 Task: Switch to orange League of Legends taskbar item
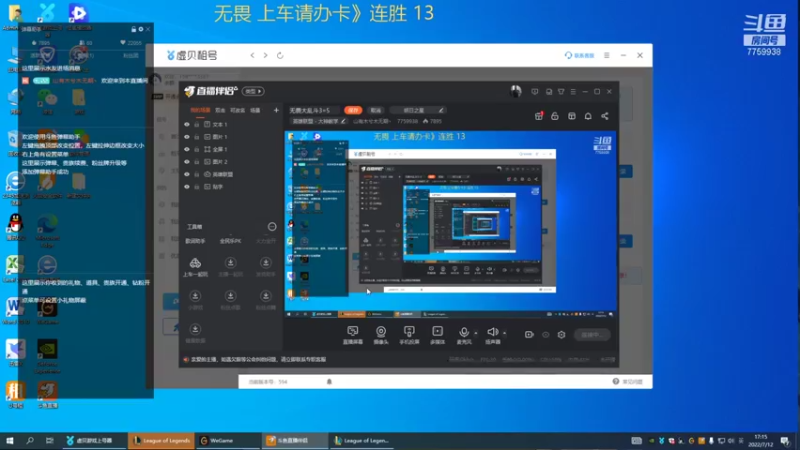click(161, 440)
